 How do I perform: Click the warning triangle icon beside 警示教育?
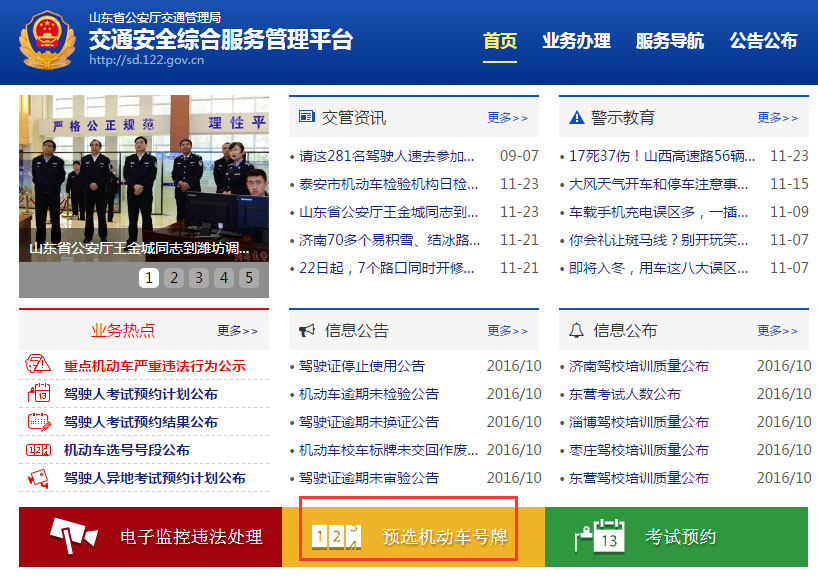click(578, 117)
